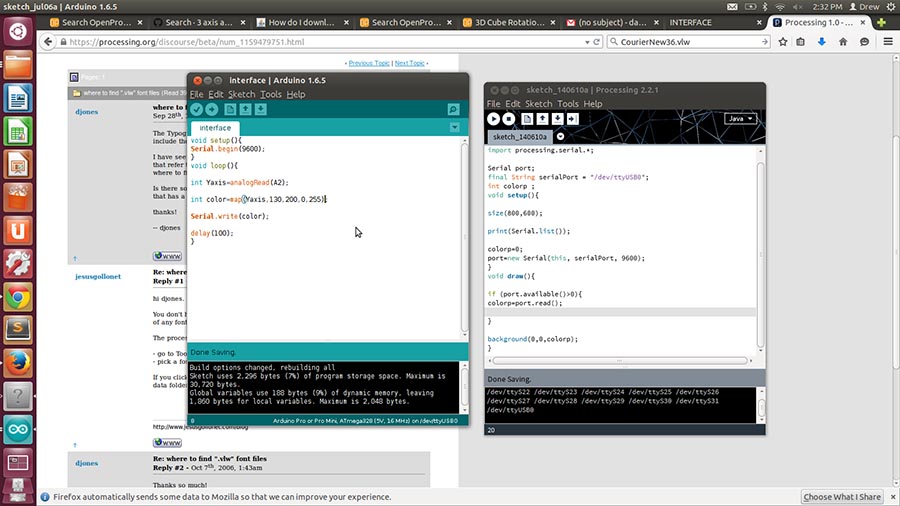Click Processing Export application icon
Screen dimensions: 900x506
tap(572, 119)
